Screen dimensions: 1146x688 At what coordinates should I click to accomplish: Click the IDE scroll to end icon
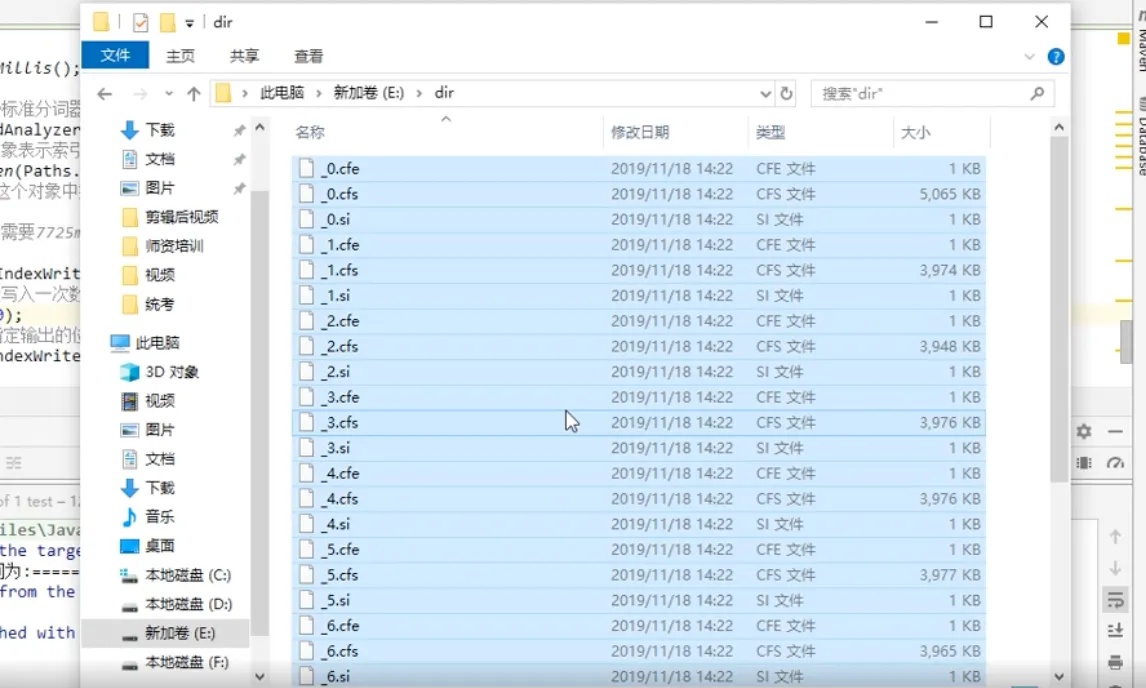1115,630
